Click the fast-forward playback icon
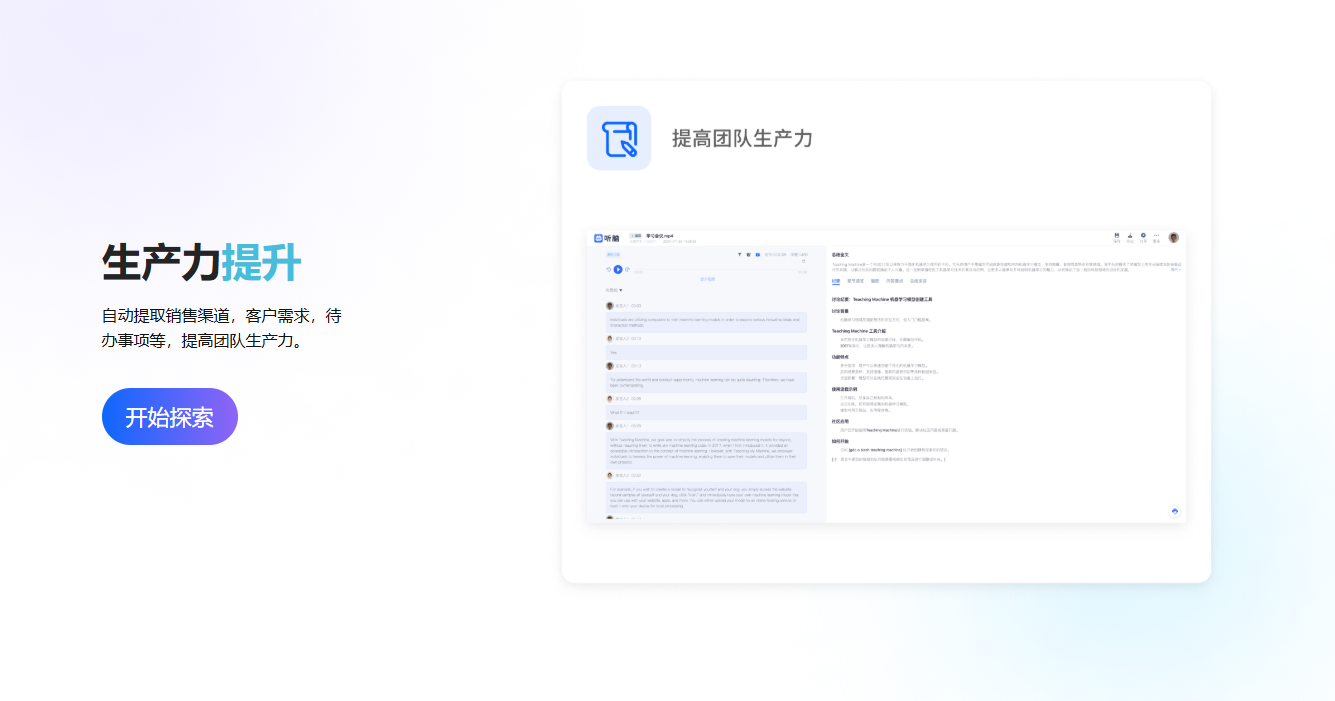The image size is (1335, 701). [x=628, y=269]
